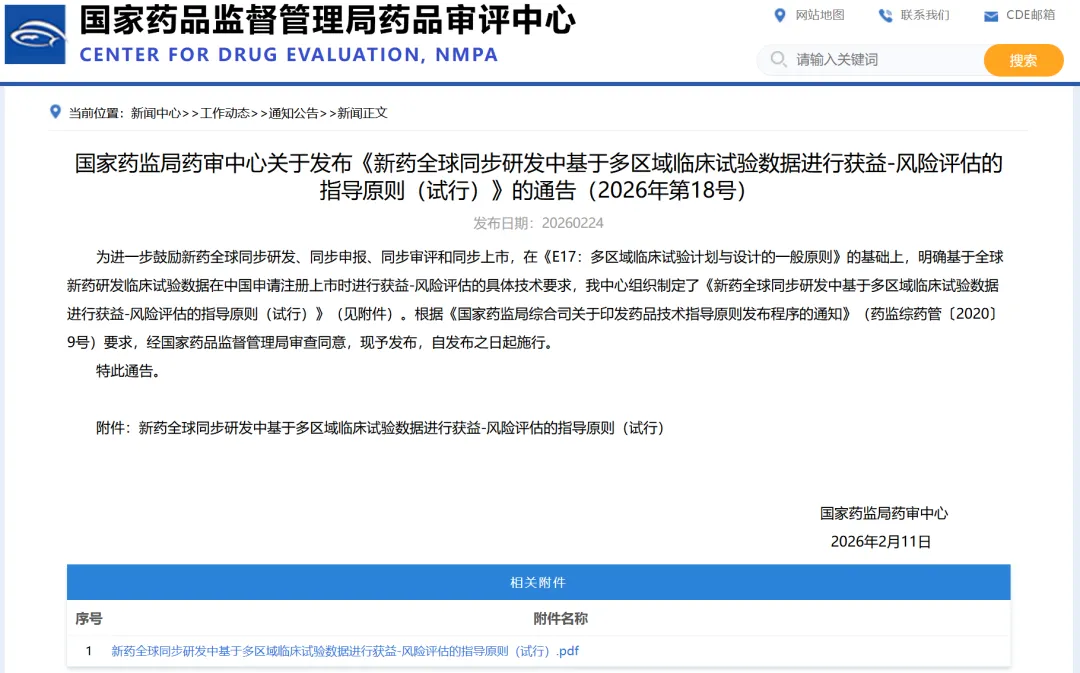Click the CDE logo emblem
This screenshot has width=1080, height=673.
pyautogui.click(x=36, y=34)
